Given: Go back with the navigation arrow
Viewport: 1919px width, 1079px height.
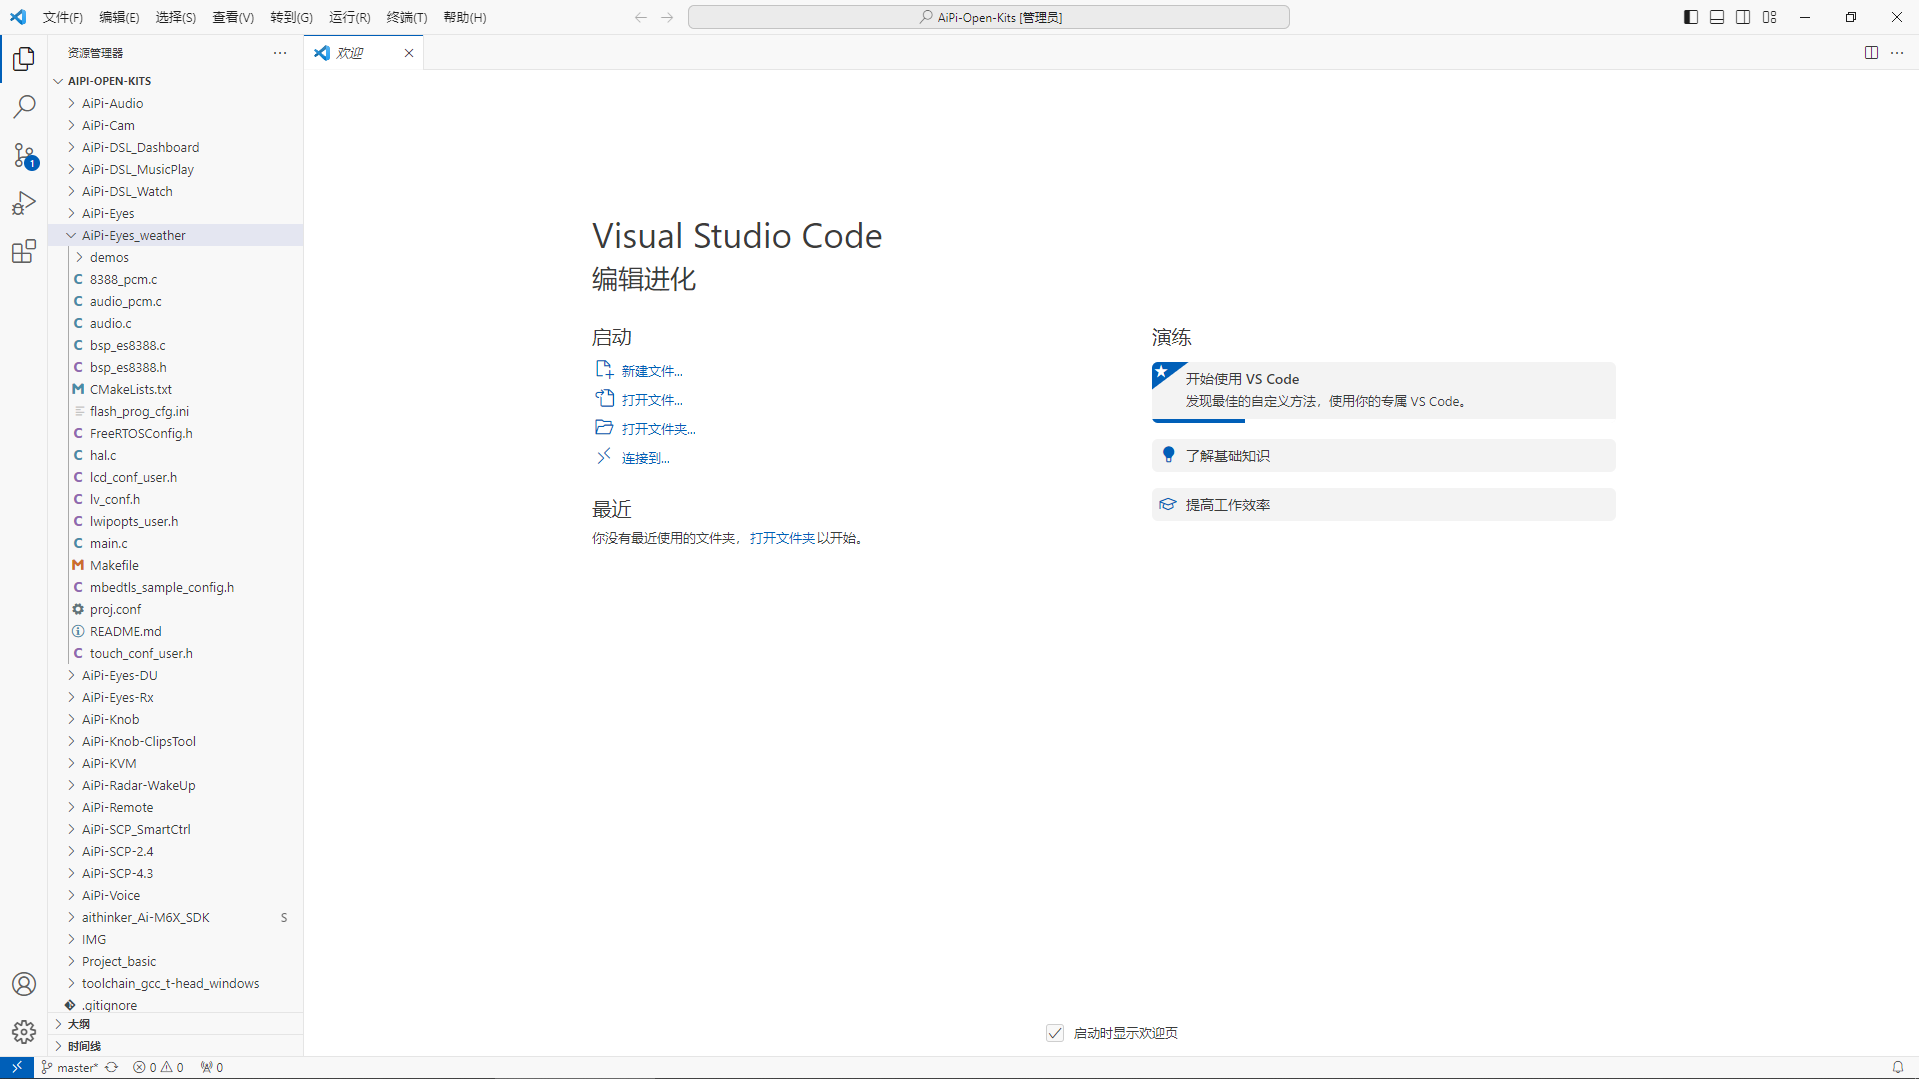Looking at the screenshot, I should [641, 17].
